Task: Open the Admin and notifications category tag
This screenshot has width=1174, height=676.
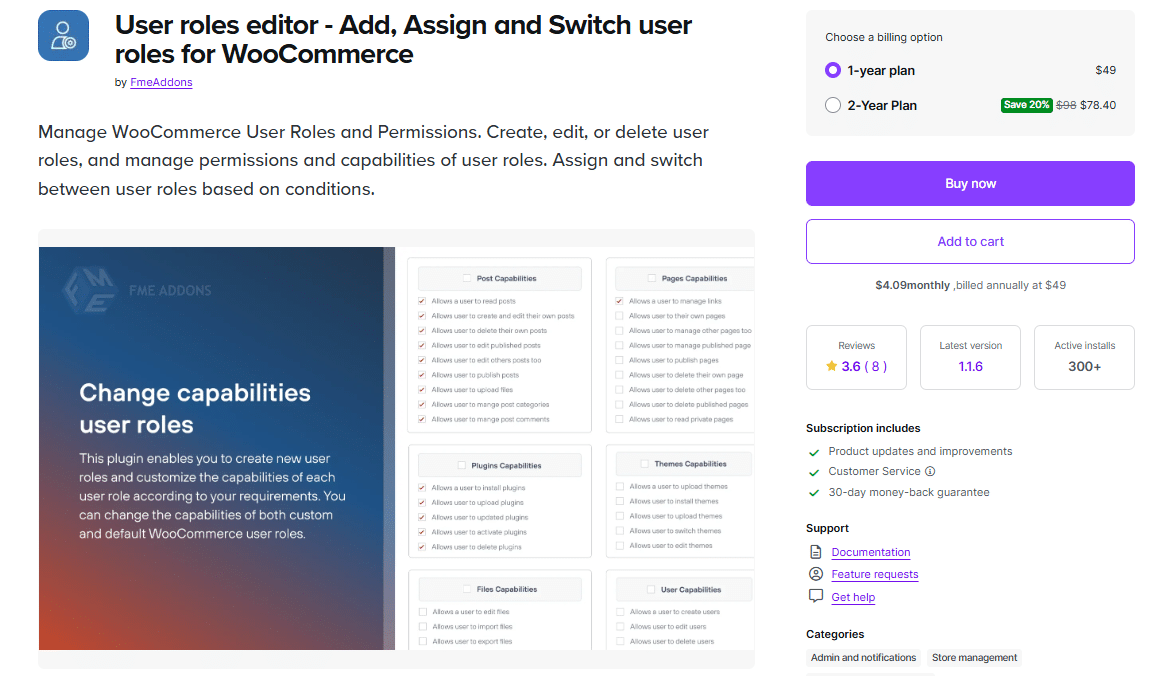Action: 863,658
